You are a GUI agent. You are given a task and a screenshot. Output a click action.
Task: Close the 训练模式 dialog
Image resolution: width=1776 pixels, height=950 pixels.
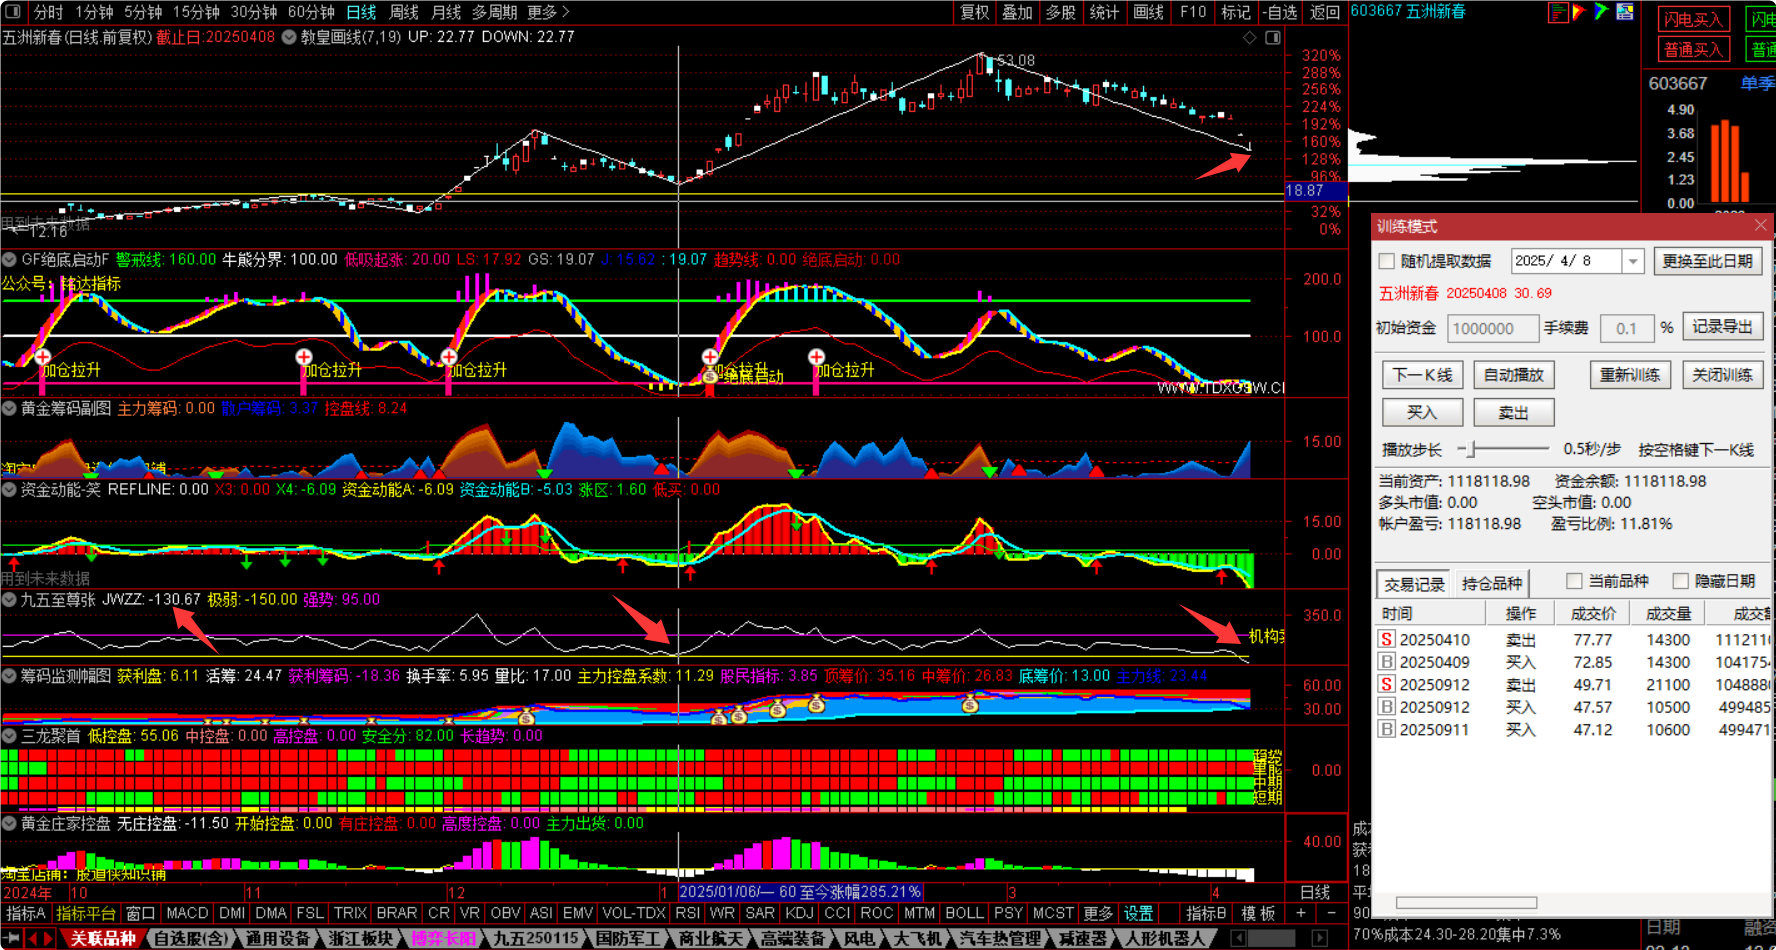(1760, 226)
